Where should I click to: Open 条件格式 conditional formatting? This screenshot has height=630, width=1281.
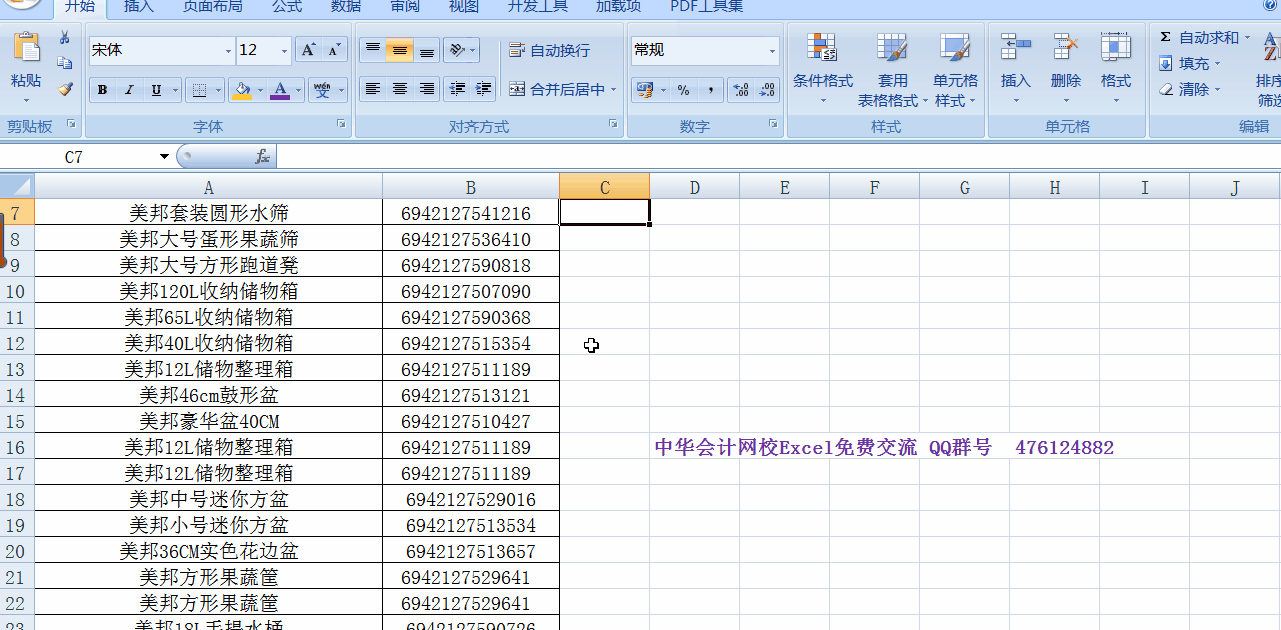pyautogui.click(x=822, y=68)
